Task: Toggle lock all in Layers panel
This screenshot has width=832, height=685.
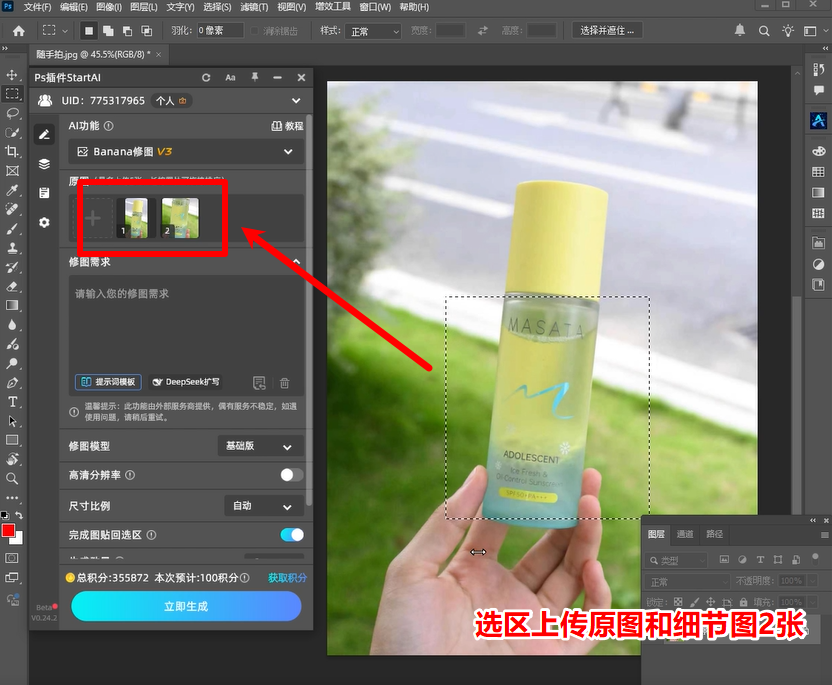Action: (743, 602)
